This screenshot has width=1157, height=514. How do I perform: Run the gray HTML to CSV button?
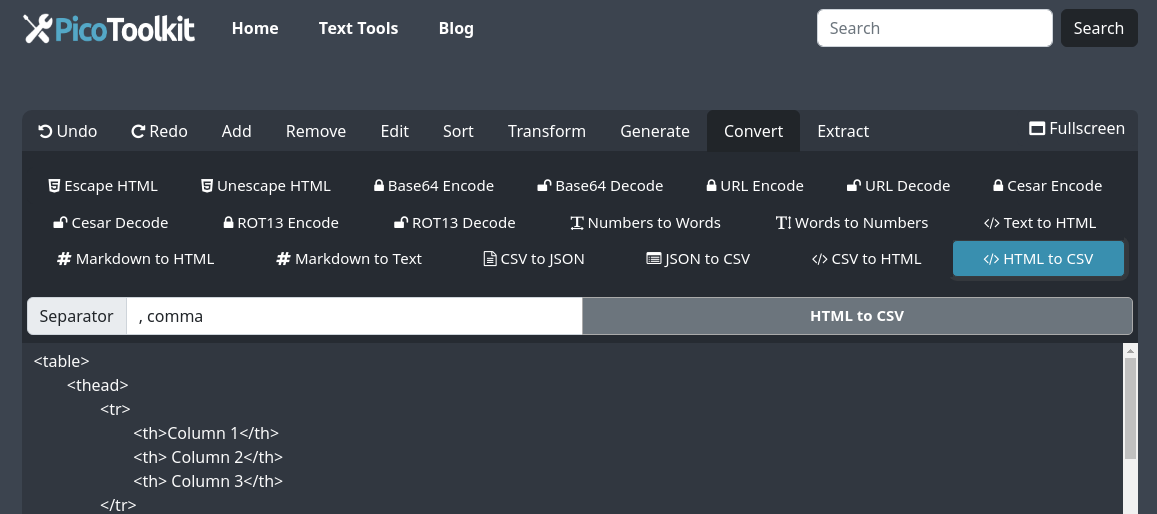tap(856, 316)
